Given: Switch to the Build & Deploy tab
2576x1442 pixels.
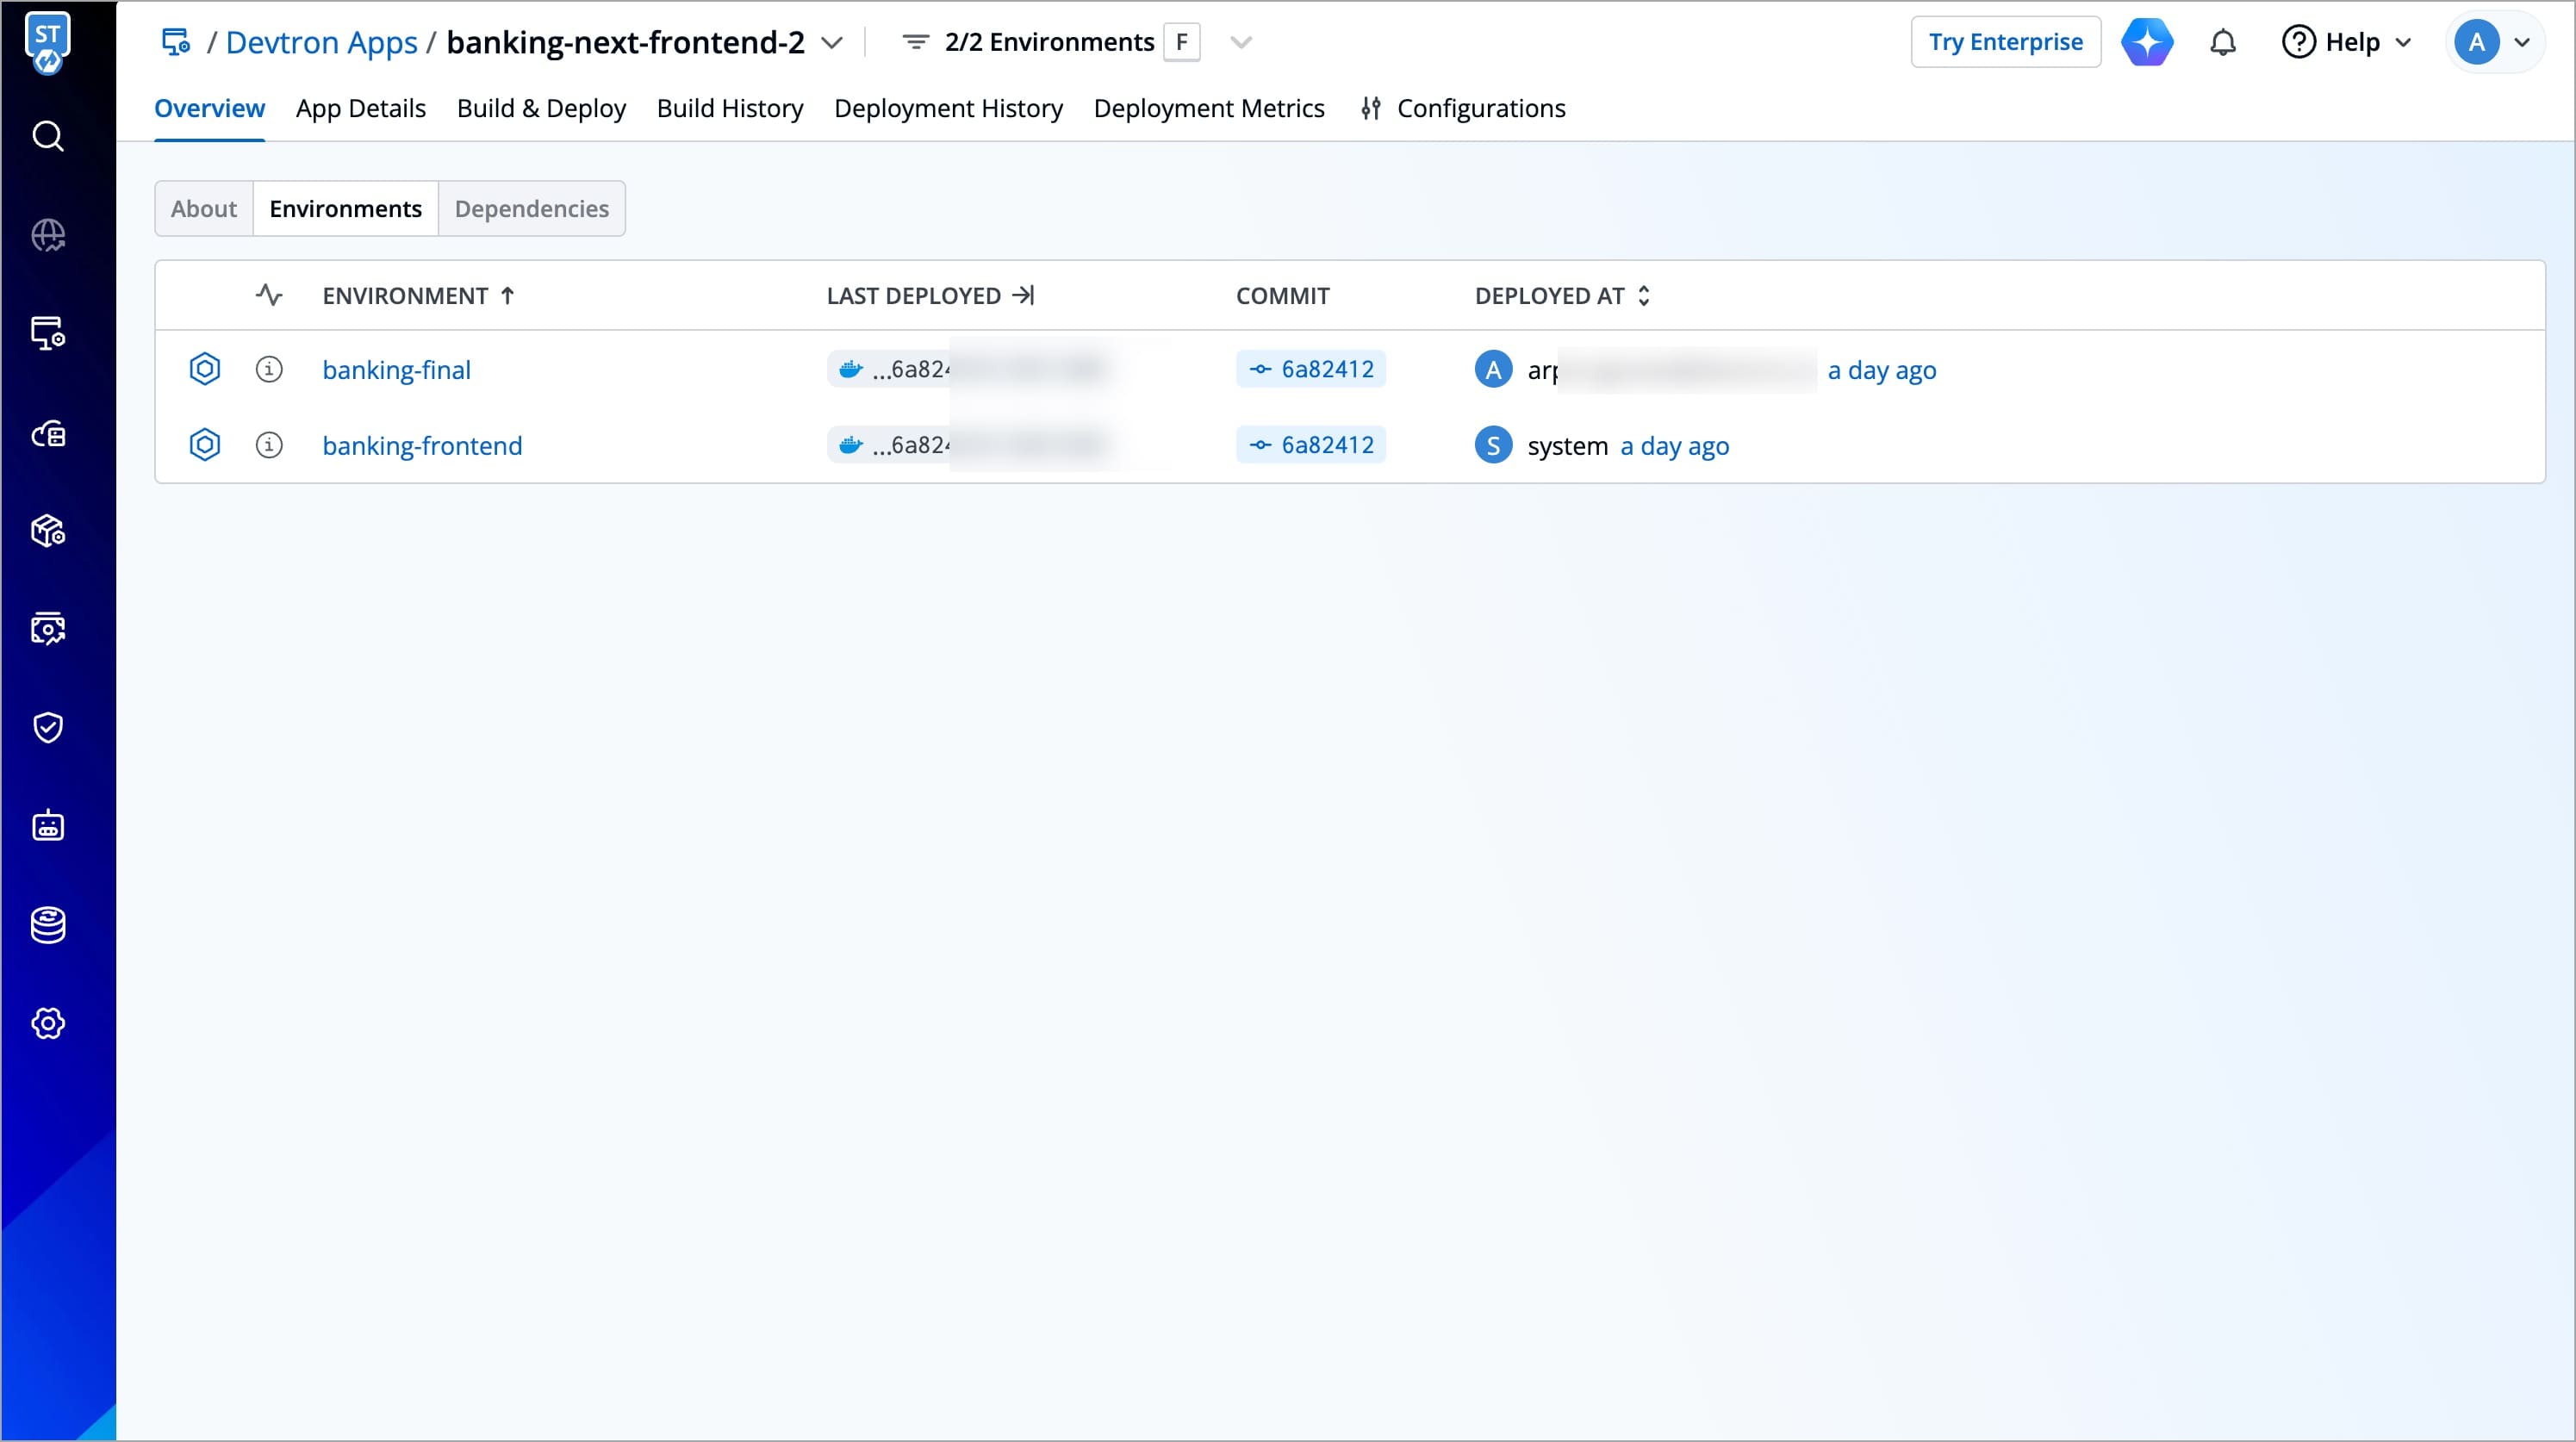Looking at the screenshot, I should (x=541, y=108).
